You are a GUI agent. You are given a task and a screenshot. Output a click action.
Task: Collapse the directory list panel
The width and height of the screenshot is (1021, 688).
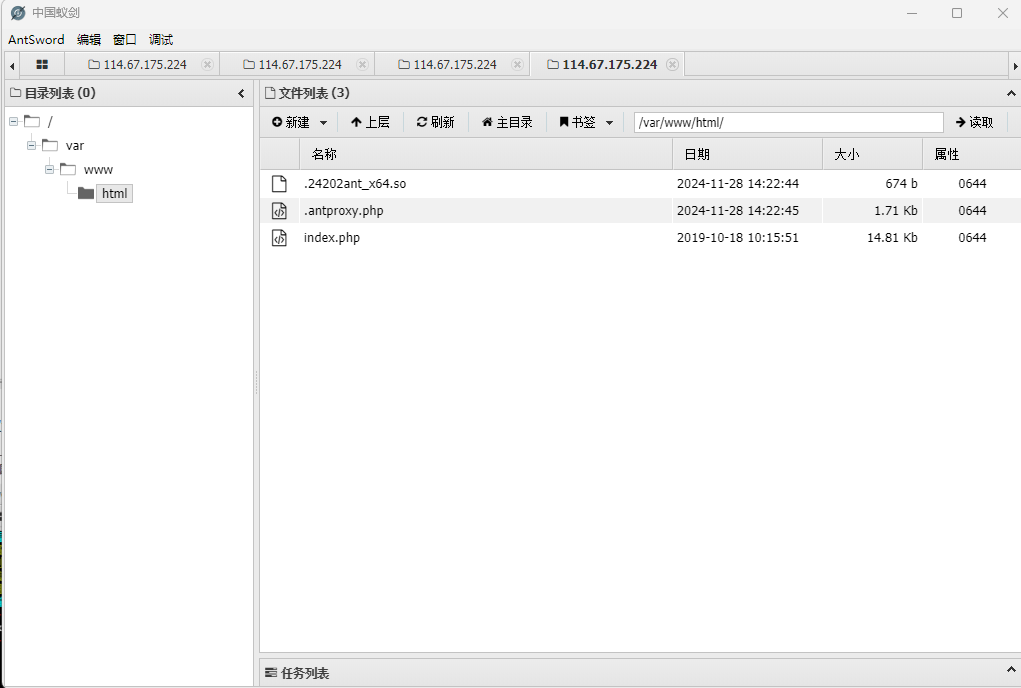(241, 93)
